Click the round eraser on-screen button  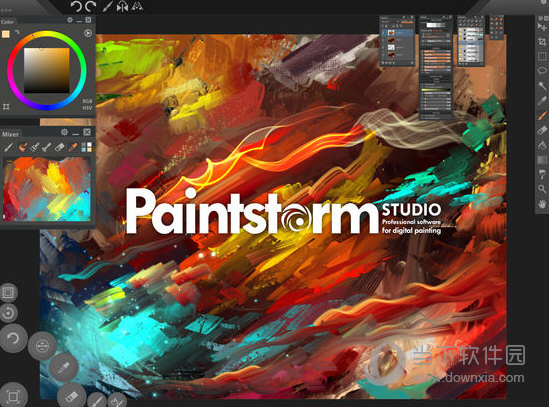[x=71, y=396]
